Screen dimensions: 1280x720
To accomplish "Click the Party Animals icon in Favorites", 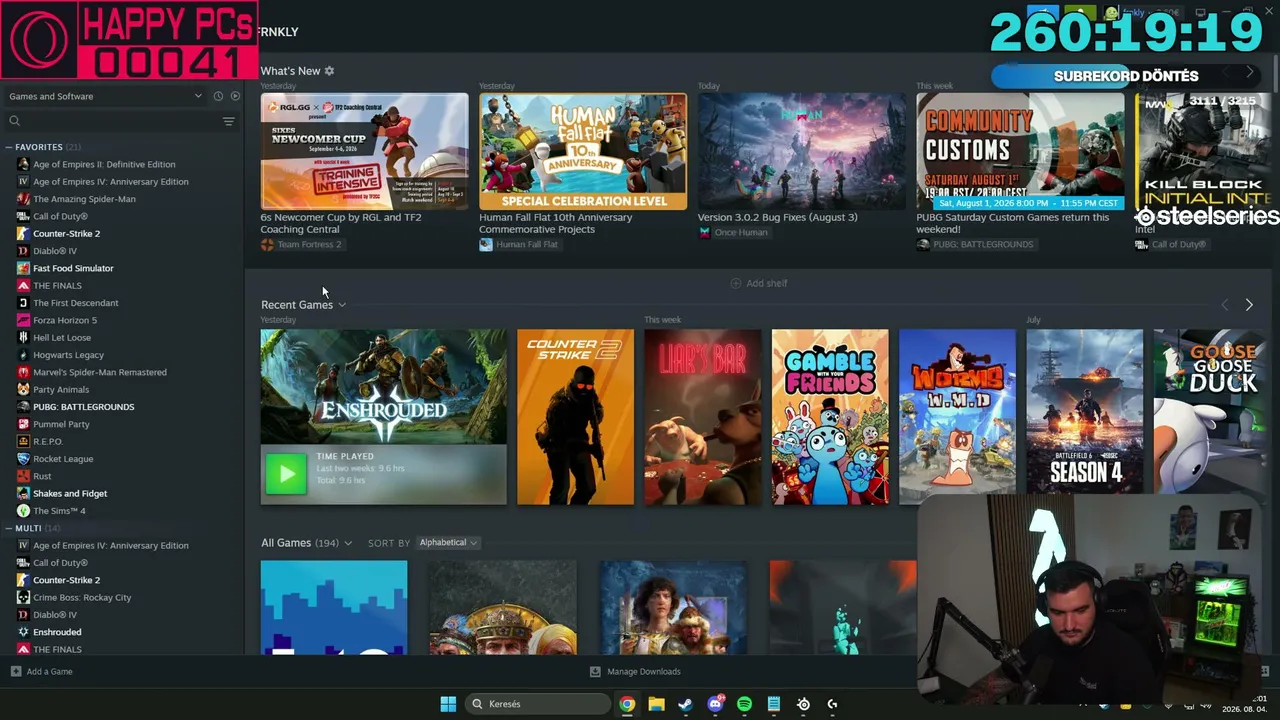I will tap(23, 389).
